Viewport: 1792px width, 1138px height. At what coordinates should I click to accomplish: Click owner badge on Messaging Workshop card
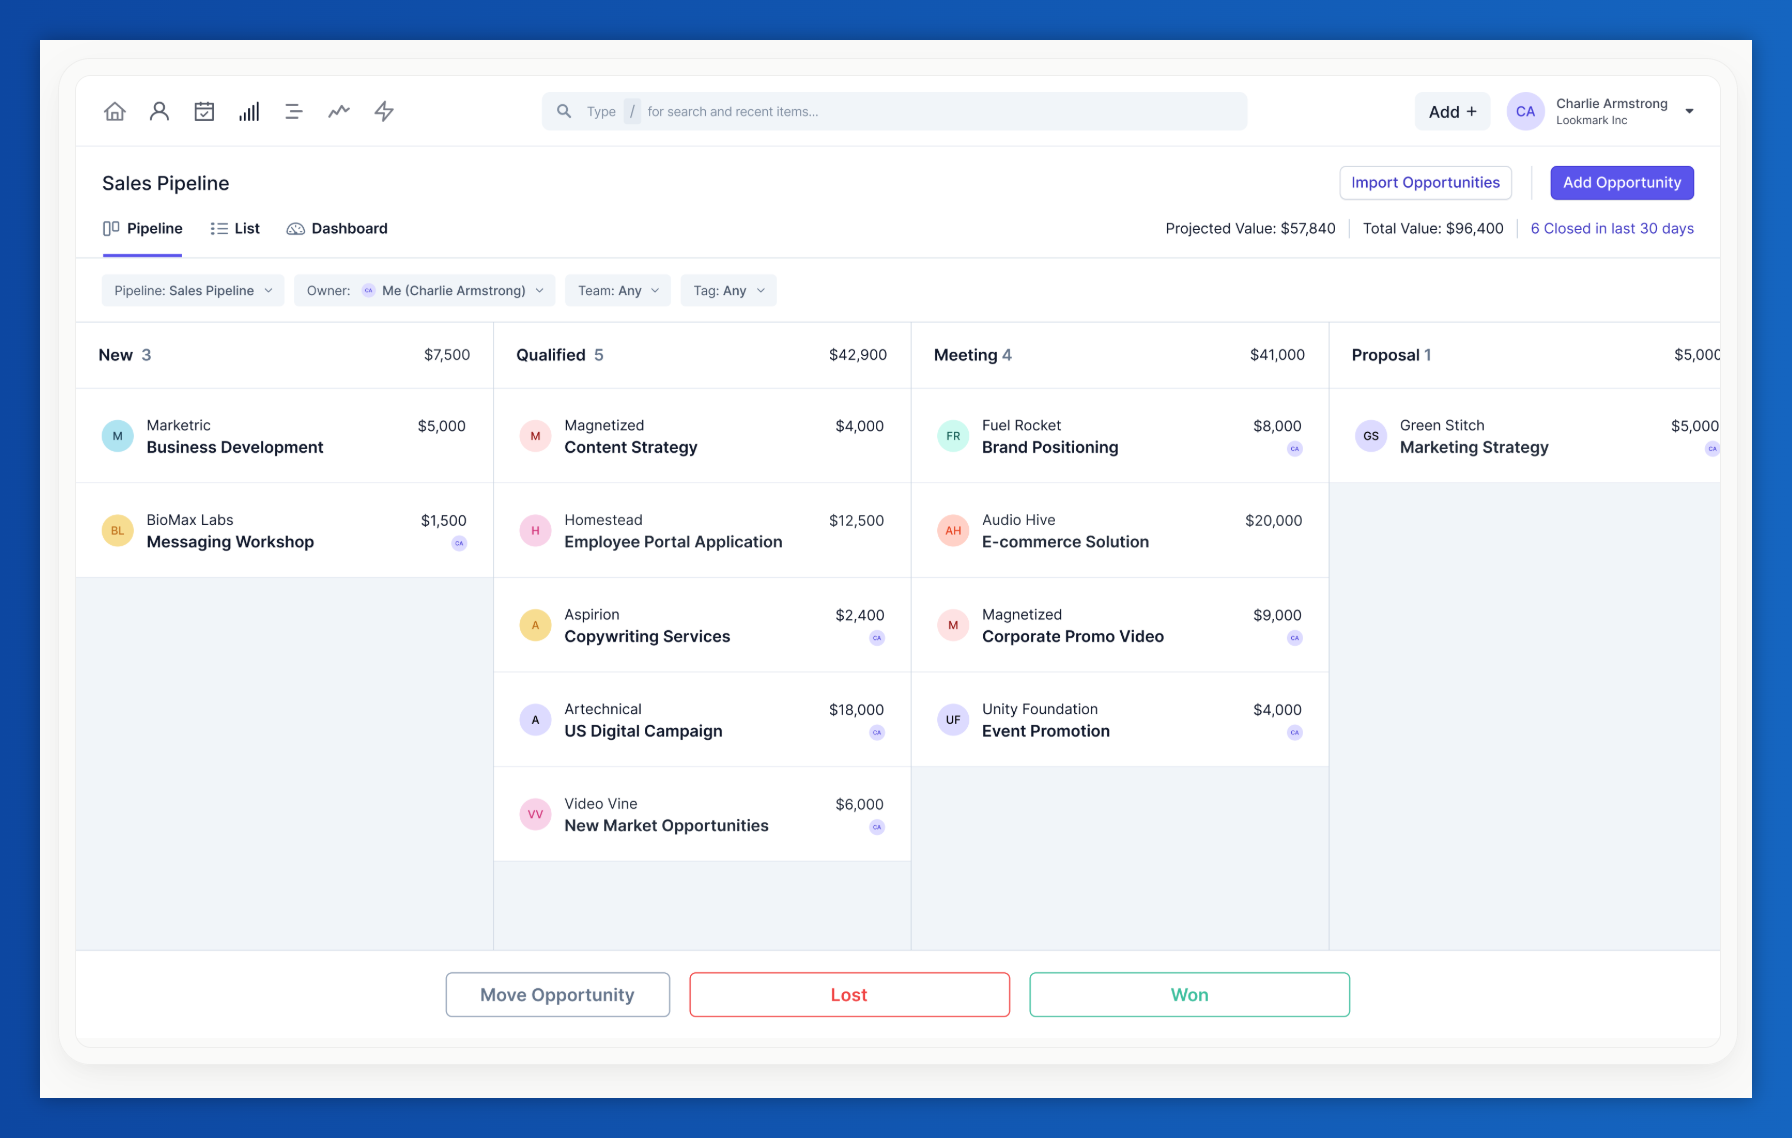pos(459,543)
